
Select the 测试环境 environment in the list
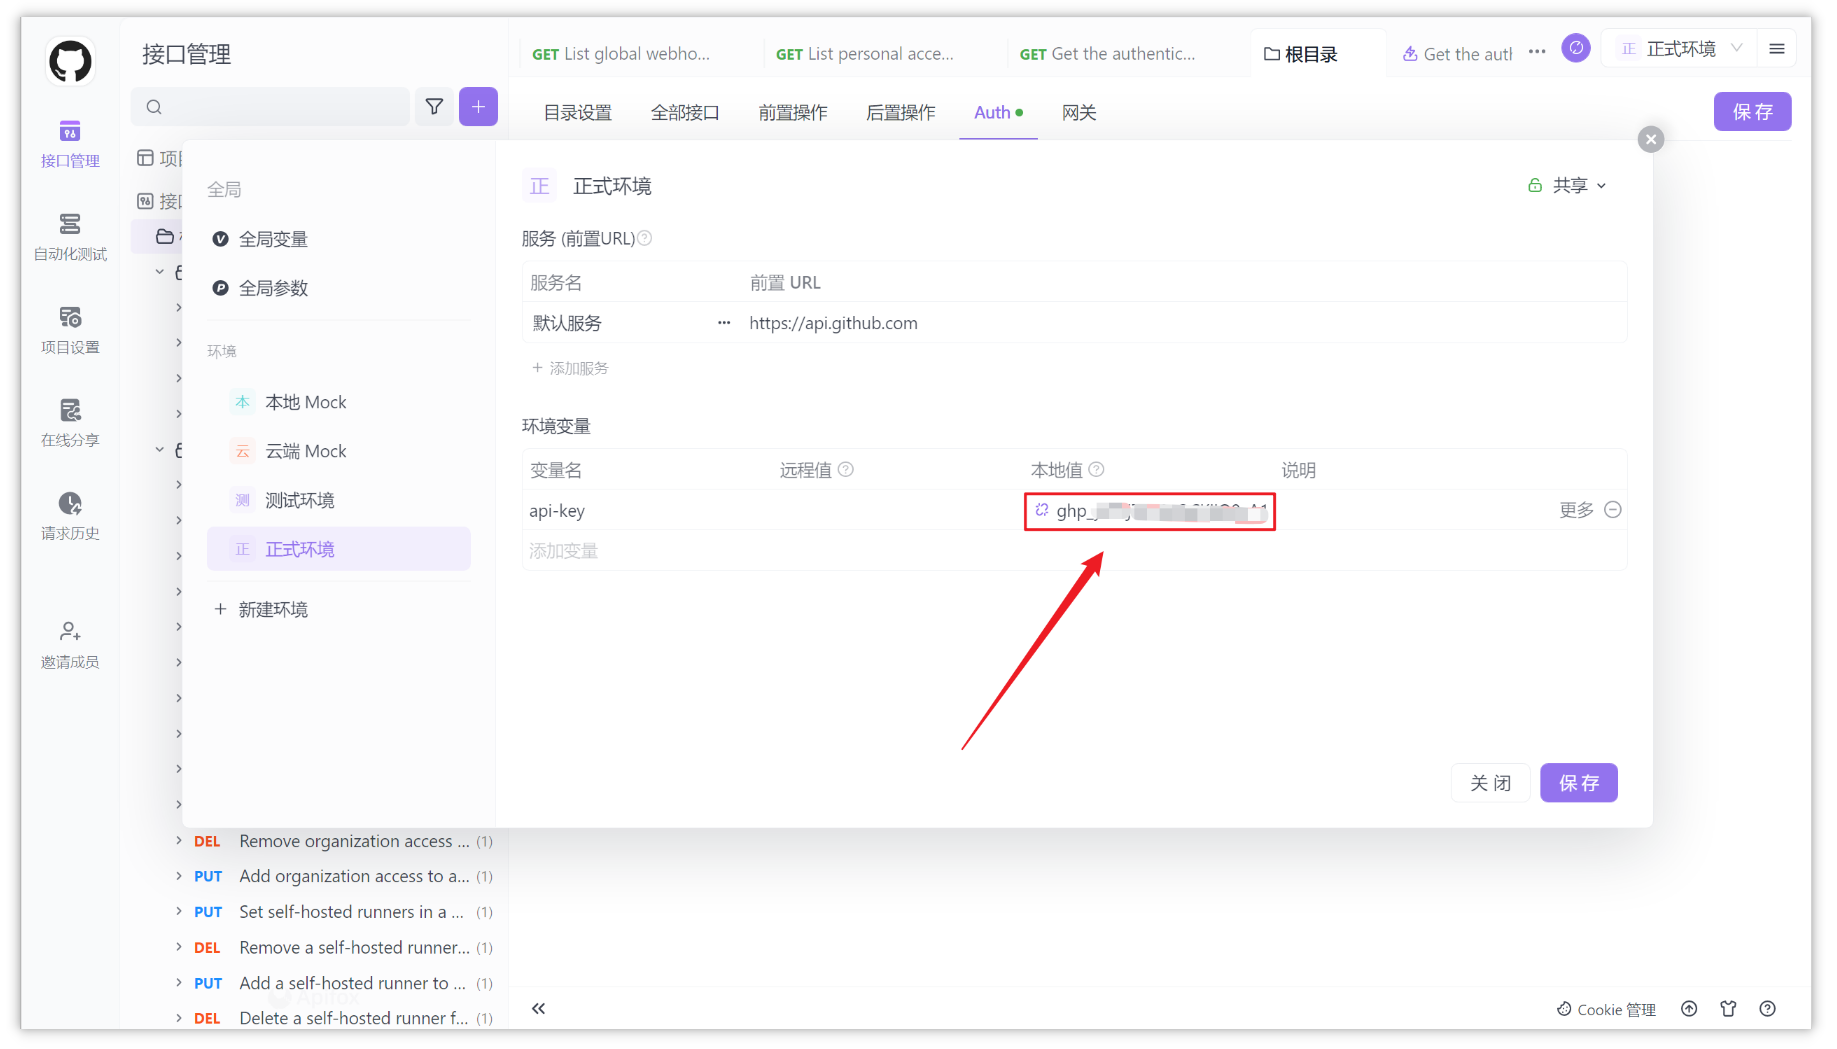click(302, 499)
